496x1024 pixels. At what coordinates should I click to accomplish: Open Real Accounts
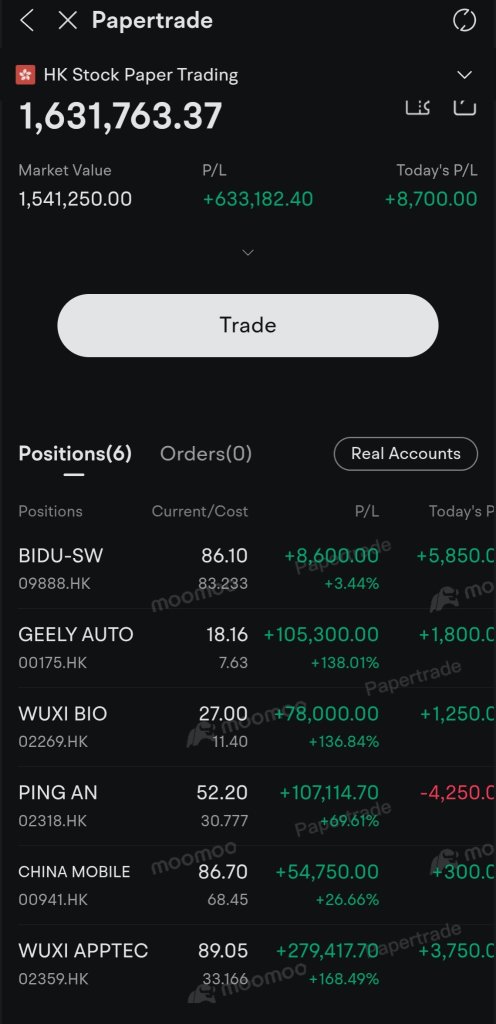tap(406, 453)
